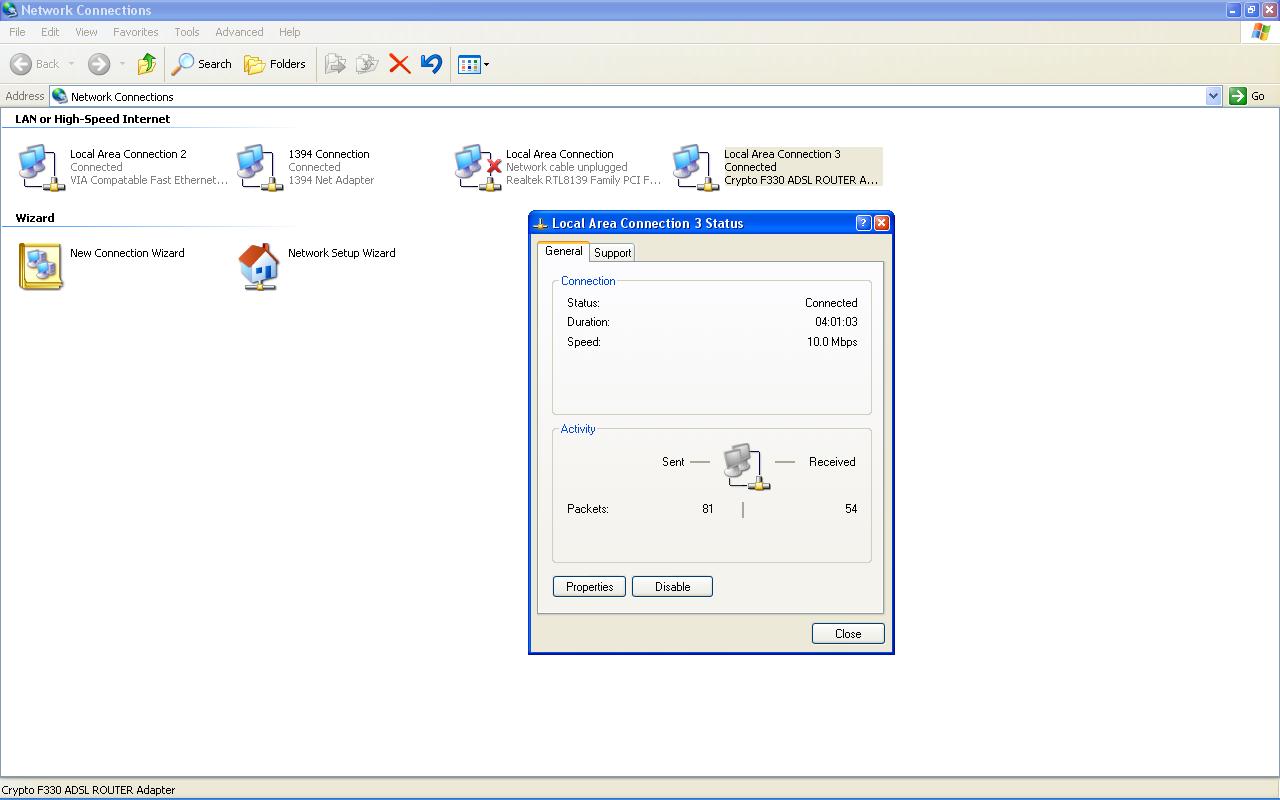1280x800 pixels.
Task: Click the Status dialog help question-mark button
Action: (864, 223)
